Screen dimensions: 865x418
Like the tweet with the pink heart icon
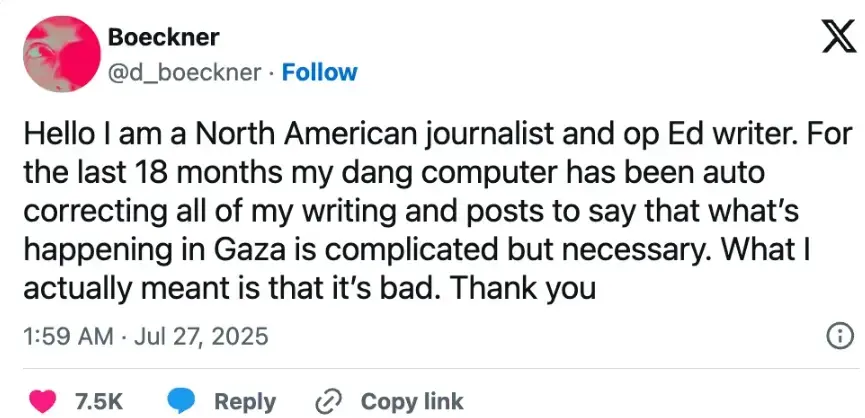[x=42, y=401]
